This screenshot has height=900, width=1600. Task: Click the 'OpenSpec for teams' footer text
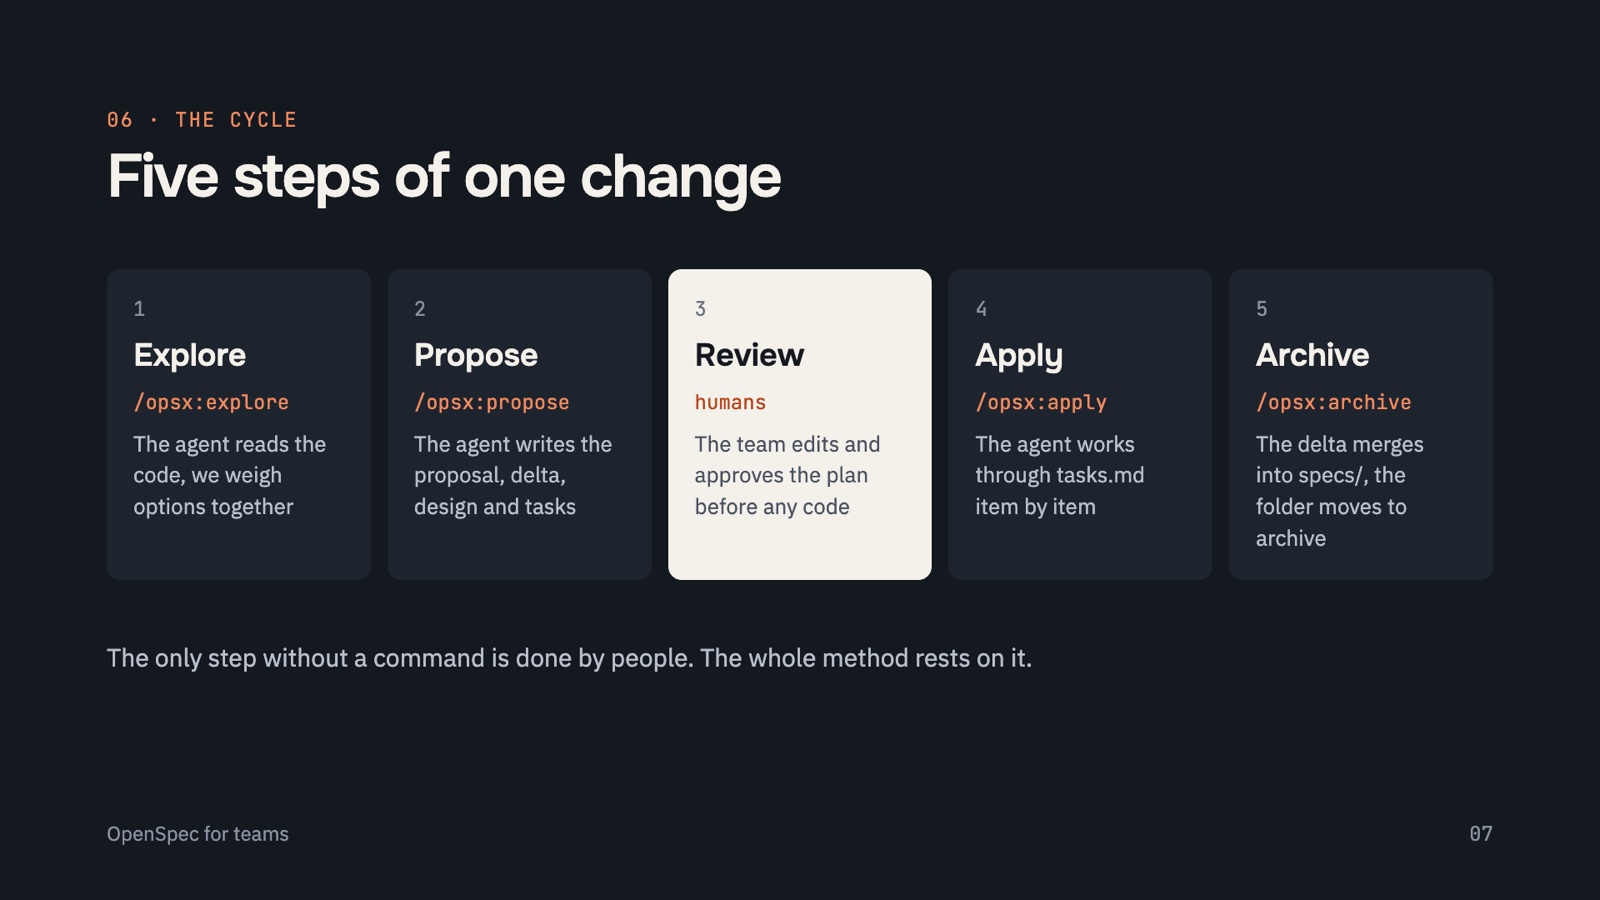[198, 834]
